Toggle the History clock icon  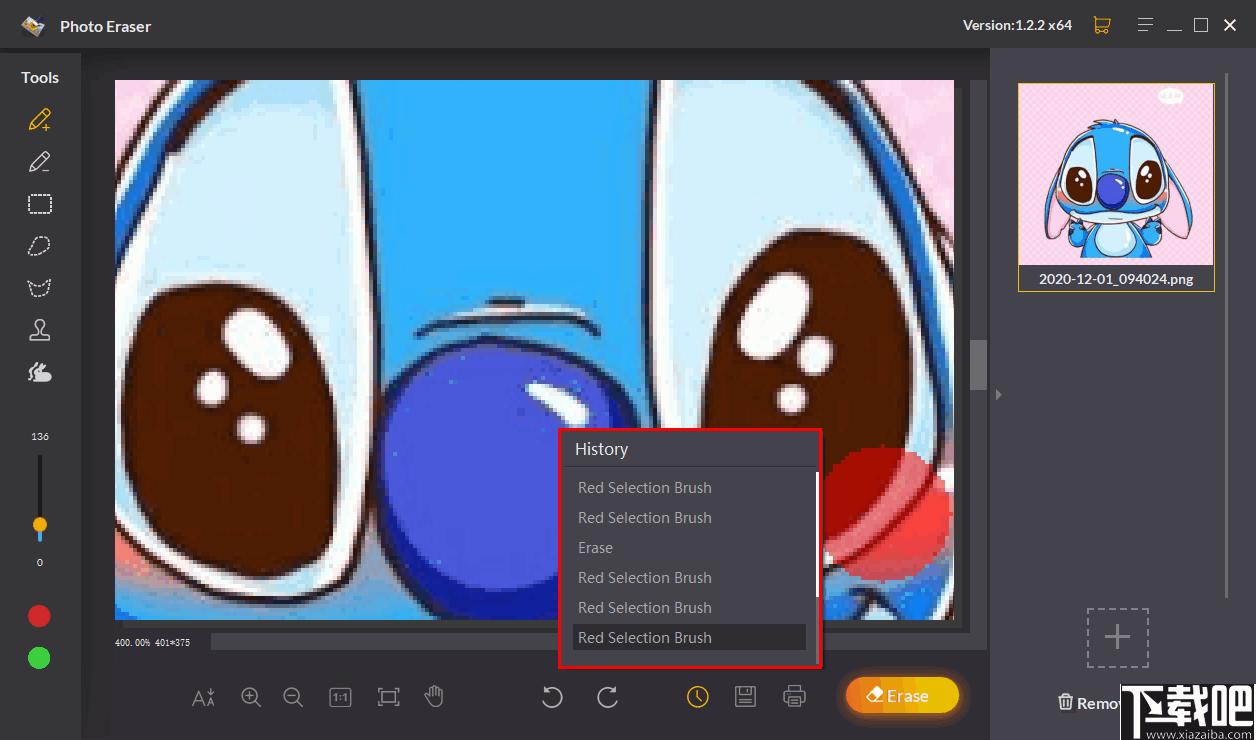(x=698, y=697)
